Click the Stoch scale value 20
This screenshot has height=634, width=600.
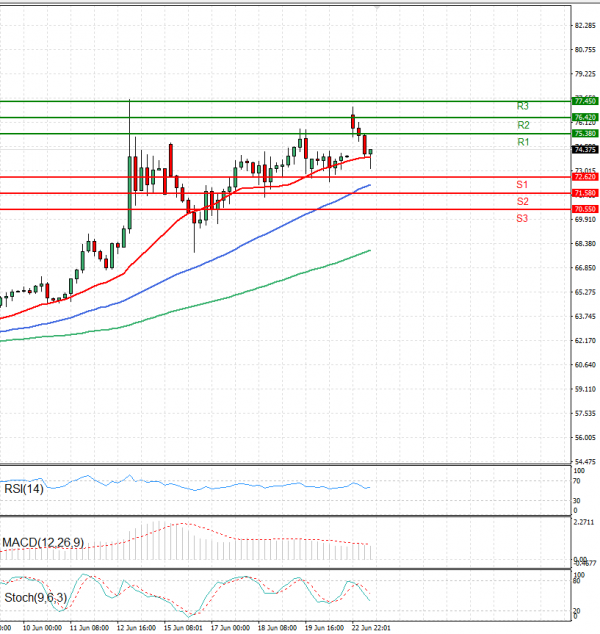click(577, 611)
